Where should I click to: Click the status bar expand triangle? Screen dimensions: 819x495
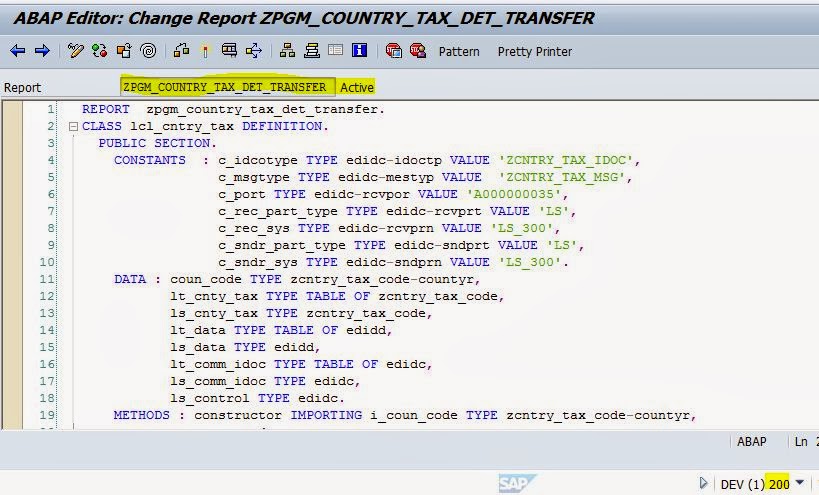[704, 483]
